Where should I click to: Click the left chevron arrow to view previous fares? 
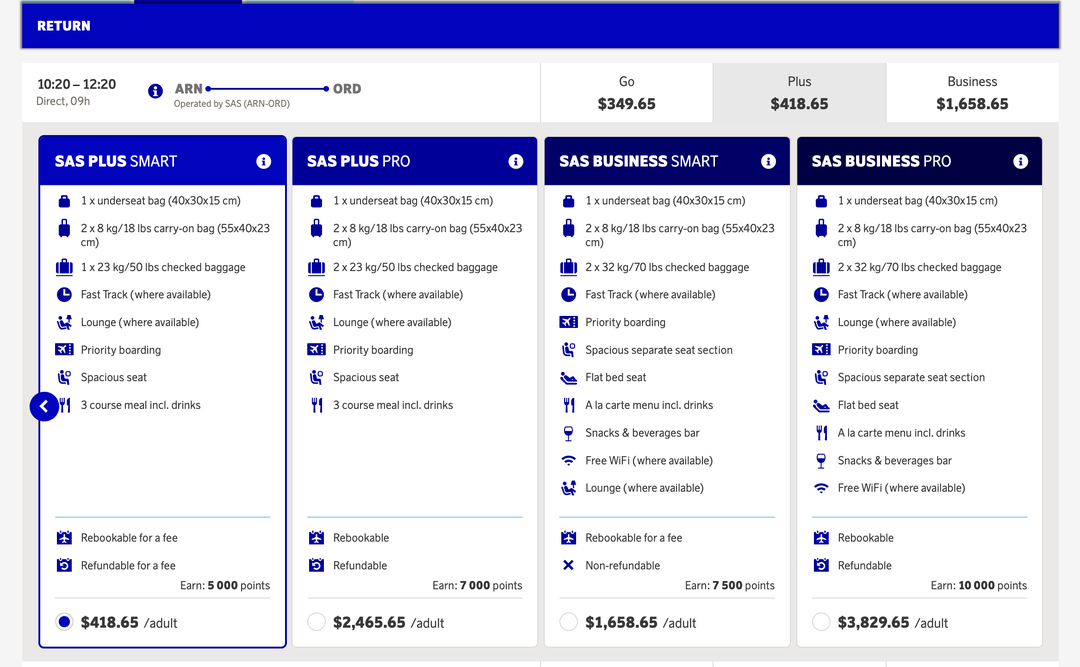point(43,406)
